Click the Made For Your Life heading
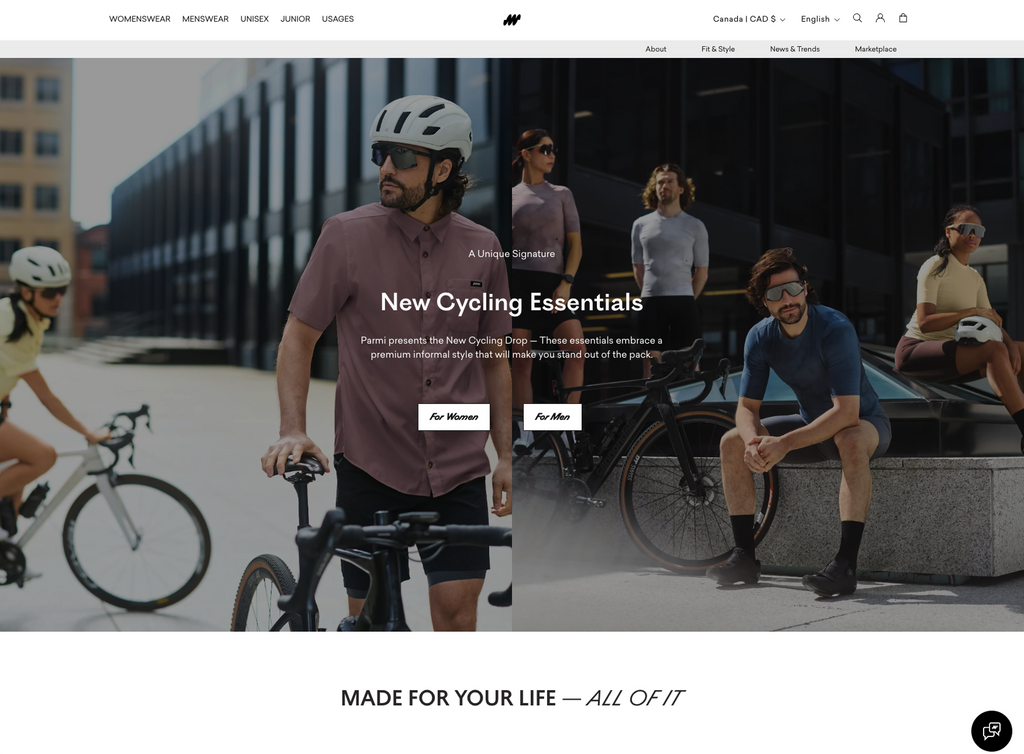This screenshot has width=1024, height=754. click(x=512, y=698)
